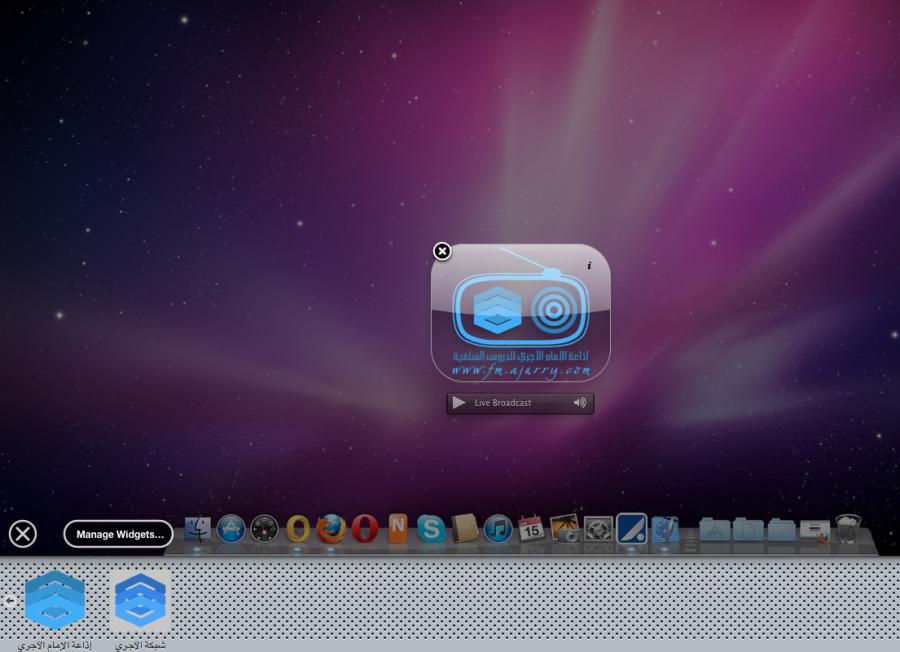Viewport: 900px width, 652px height.
Task: Close the widget bar with the large X
Action: pos(23,534)
